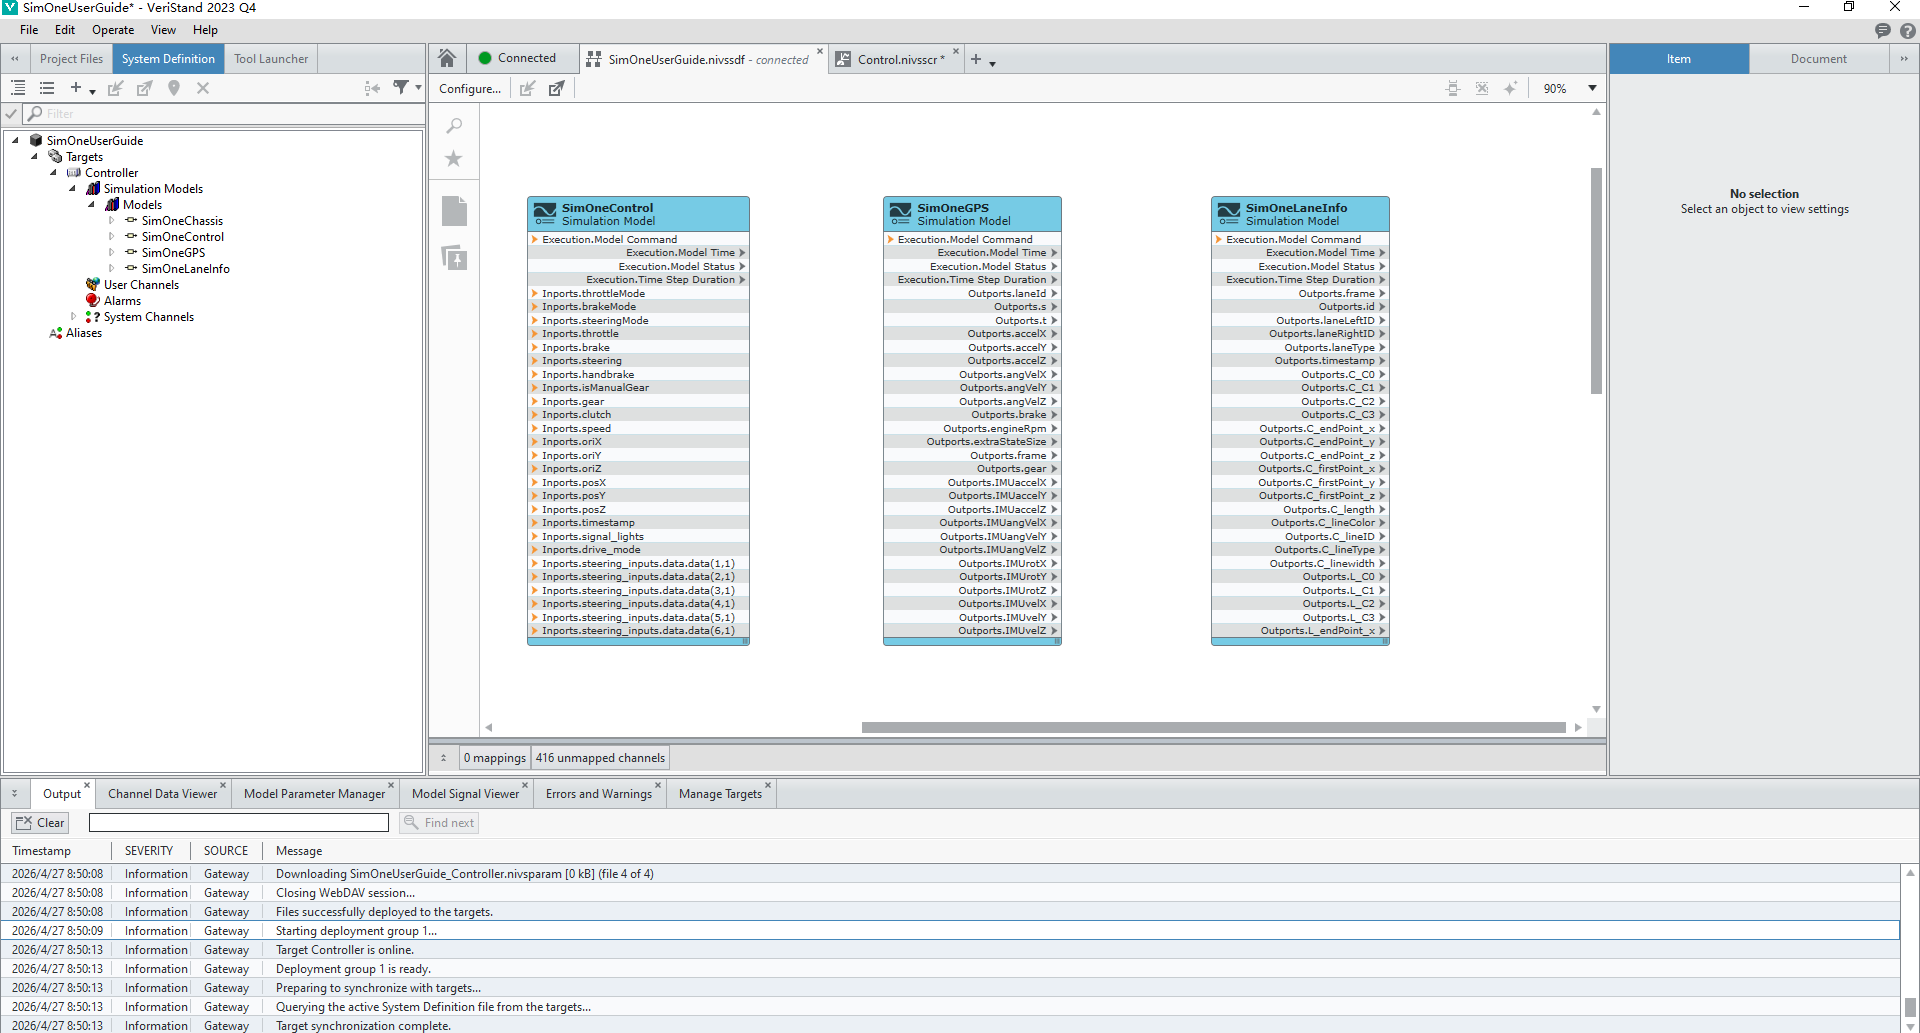Image resolution: width=1920 pixels, height=1033 pixels.
Task: Open the View menu
Action: 163,30
